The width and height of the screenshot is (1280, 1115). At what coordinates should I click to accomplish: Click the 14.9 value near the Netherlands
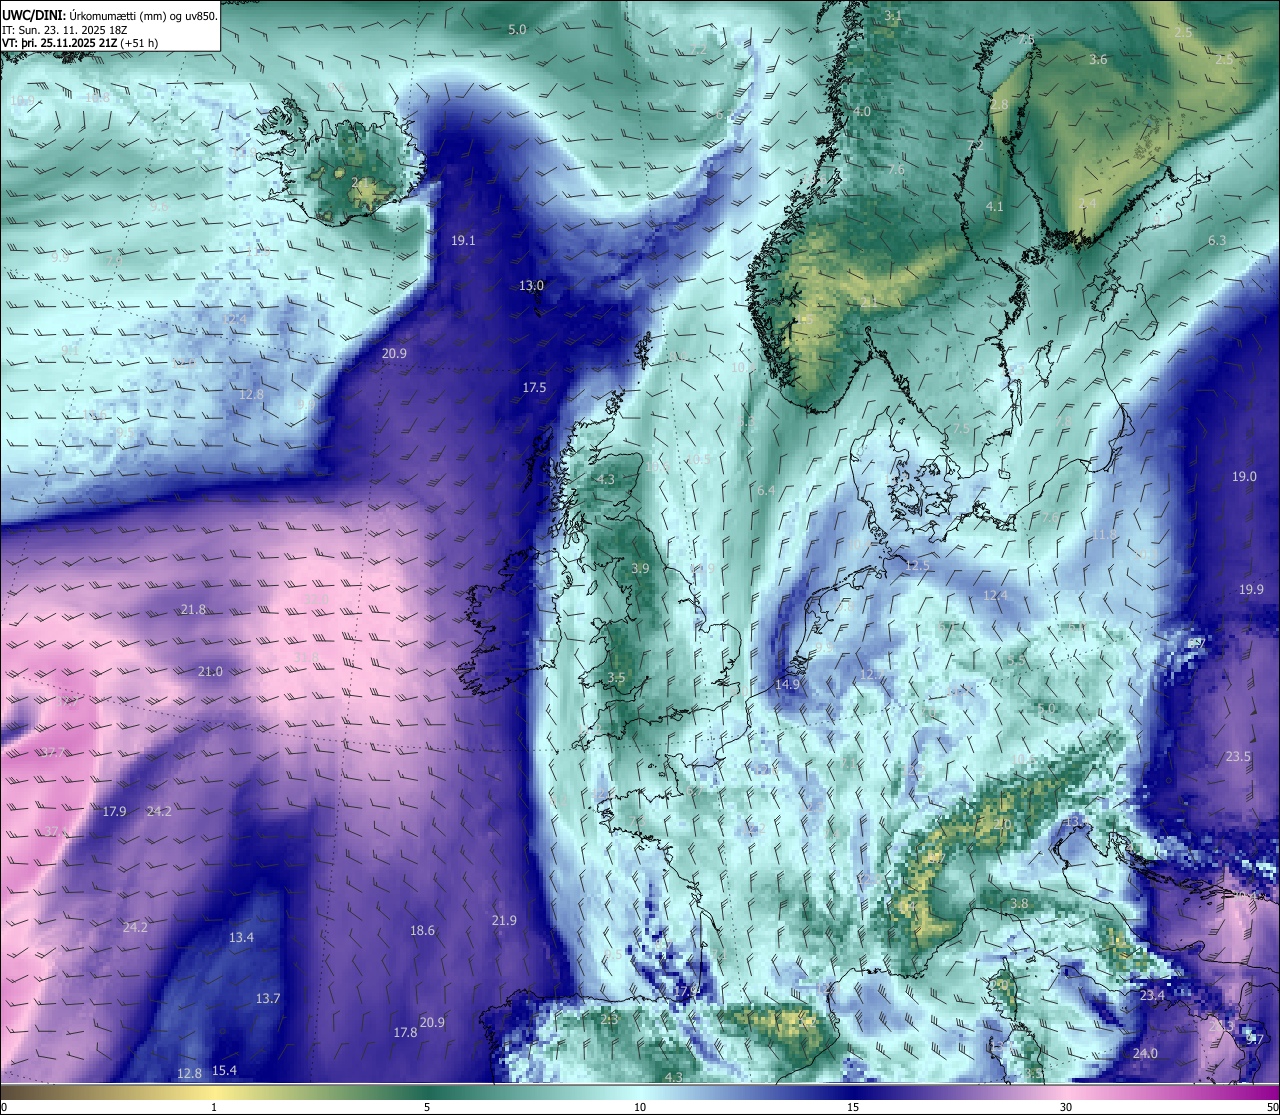787,685
